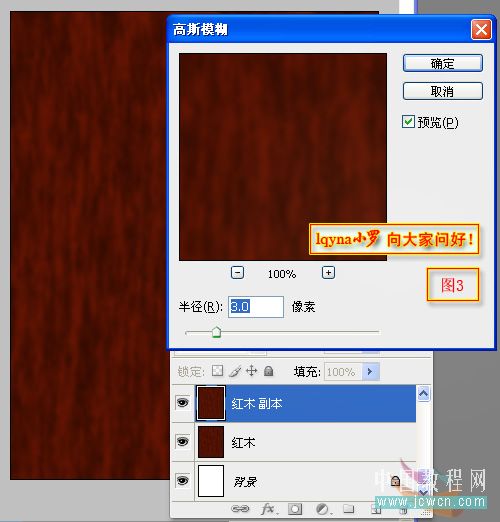This screenshot has width=500, height=522.
Task: Toggle lock image pixels brush icon
Action: pyautogui.click(x=235, y=371)
